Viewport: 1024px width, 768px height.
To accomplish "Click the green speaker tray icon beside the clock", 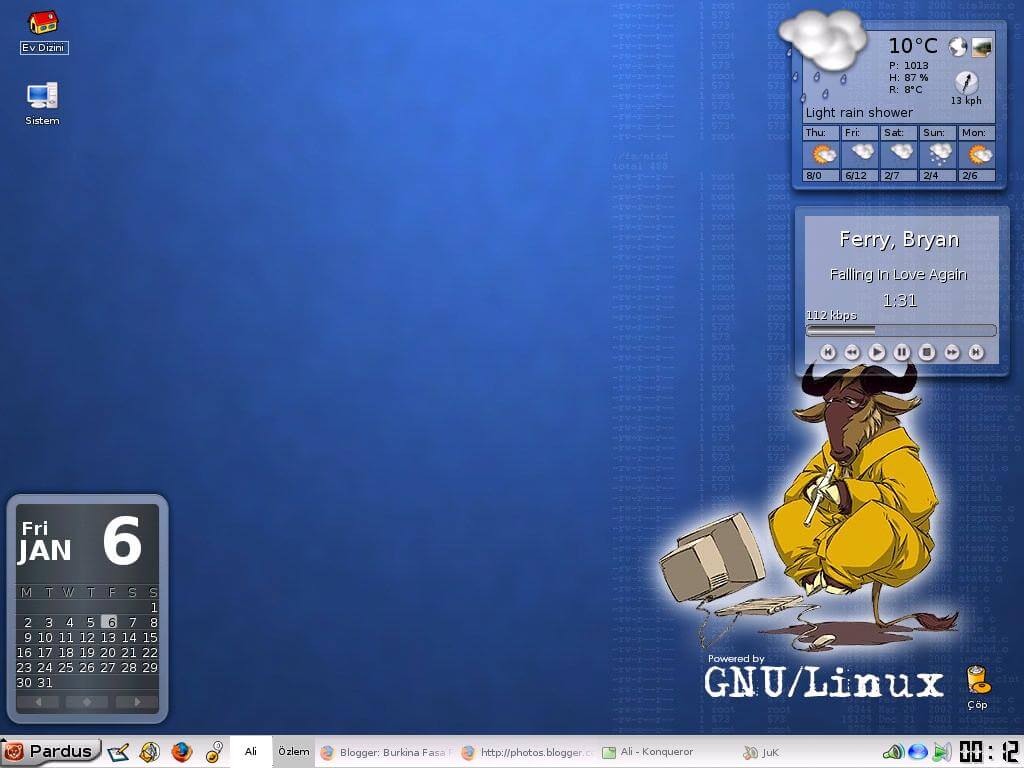I will [942, 752].
